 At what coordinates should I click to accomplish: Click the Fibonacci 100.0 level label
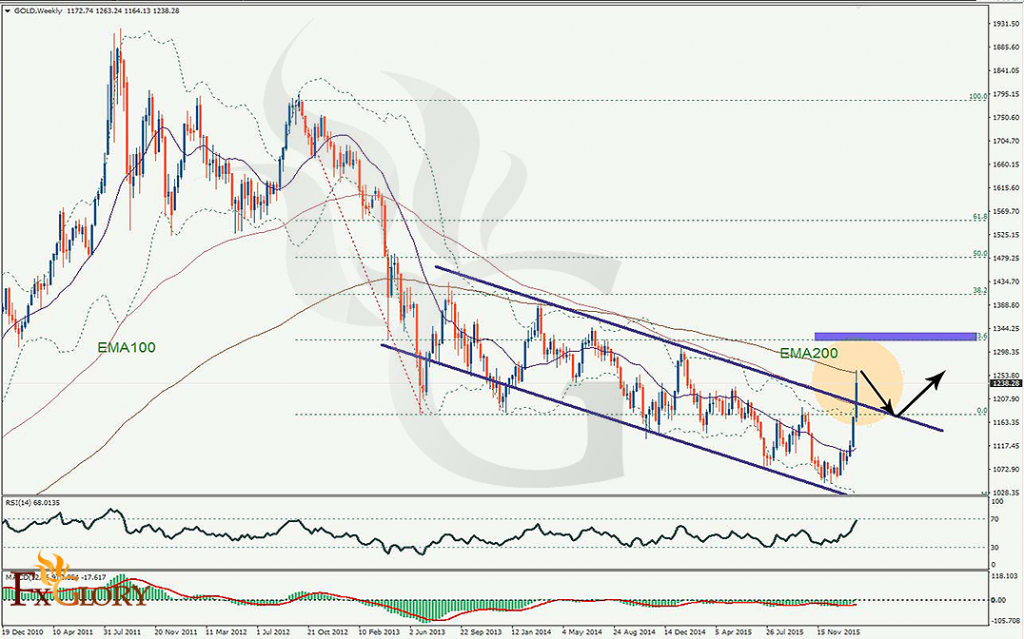978,97
